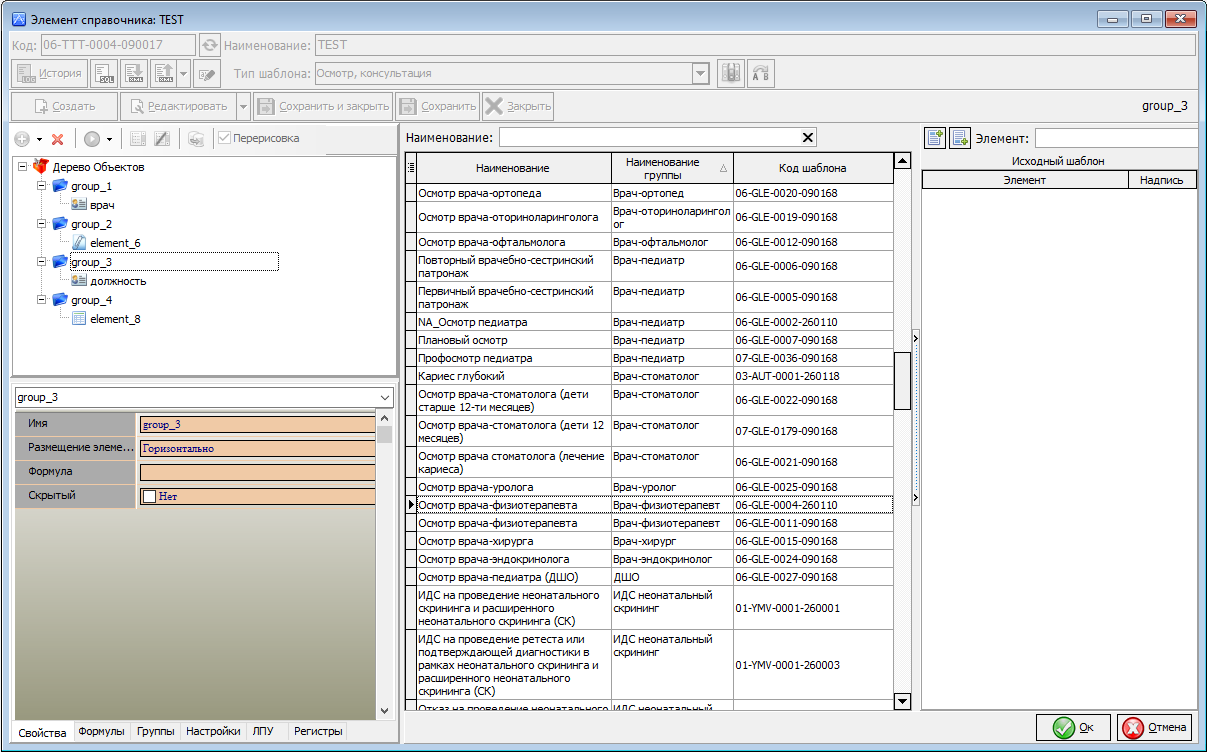This screenshot has height=752, width=1207.
Task: Collapse the group_1 tree node
Action: pyautogui.click(x=42, y=186)
